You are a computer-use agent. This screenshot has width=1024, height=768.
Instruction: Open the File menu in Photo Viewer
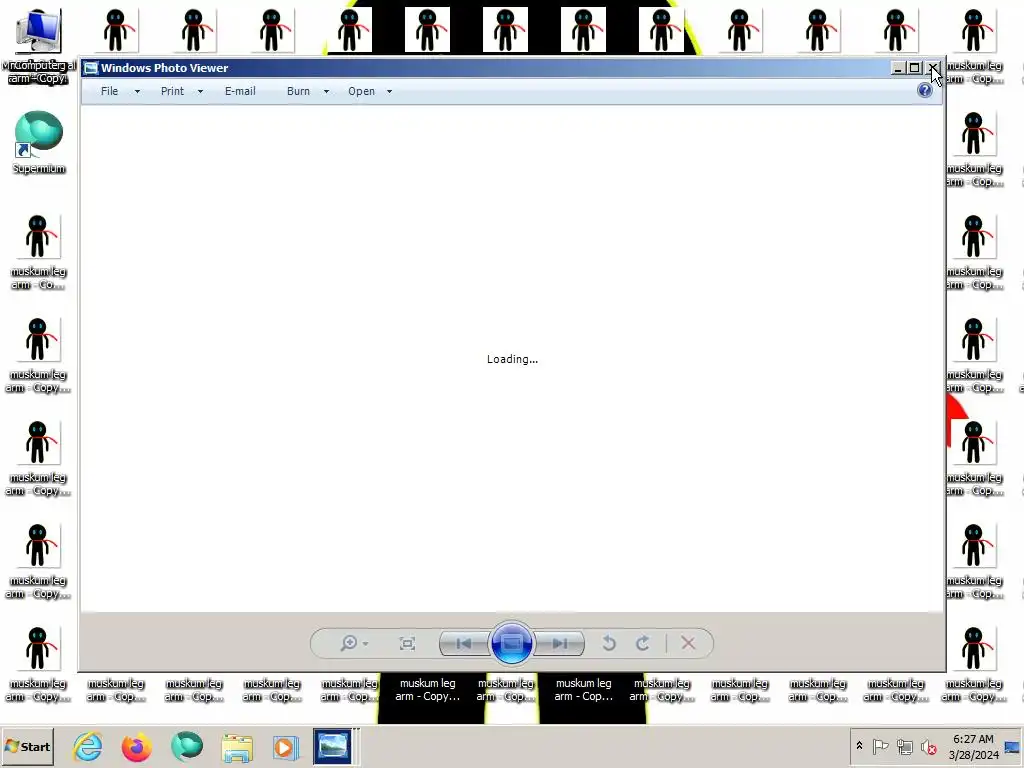[109, 91]
